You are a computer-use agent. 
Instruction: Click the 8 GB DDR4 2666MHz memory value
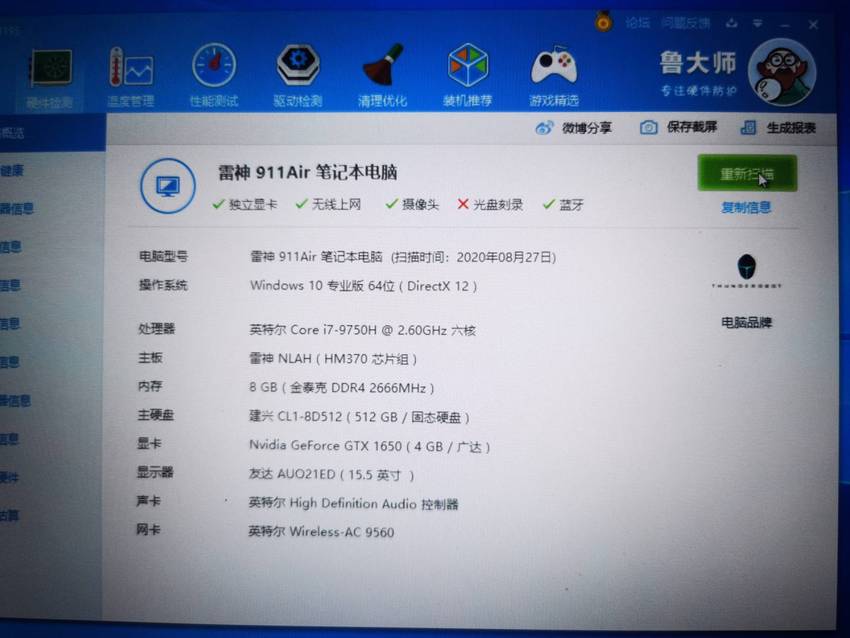click(x=342, y=388)
